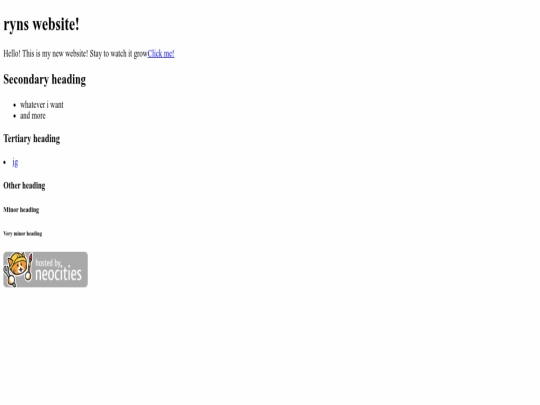Click the bullet before "and more"
The image size is (540, 405).
click(14, 116)
